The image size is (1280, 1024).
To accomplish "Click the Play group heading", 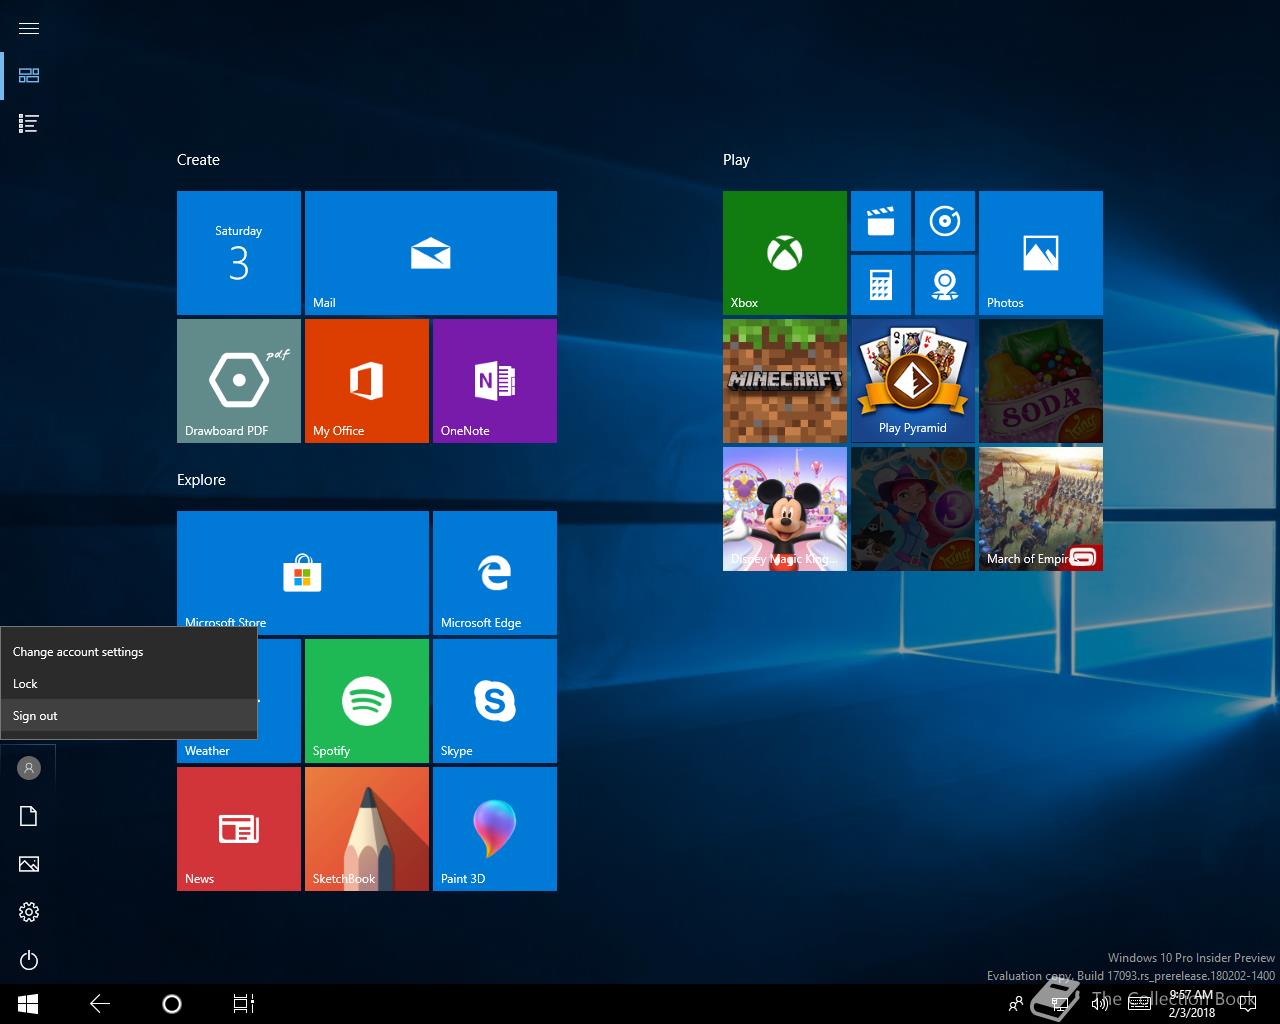I will click(736, 160).
